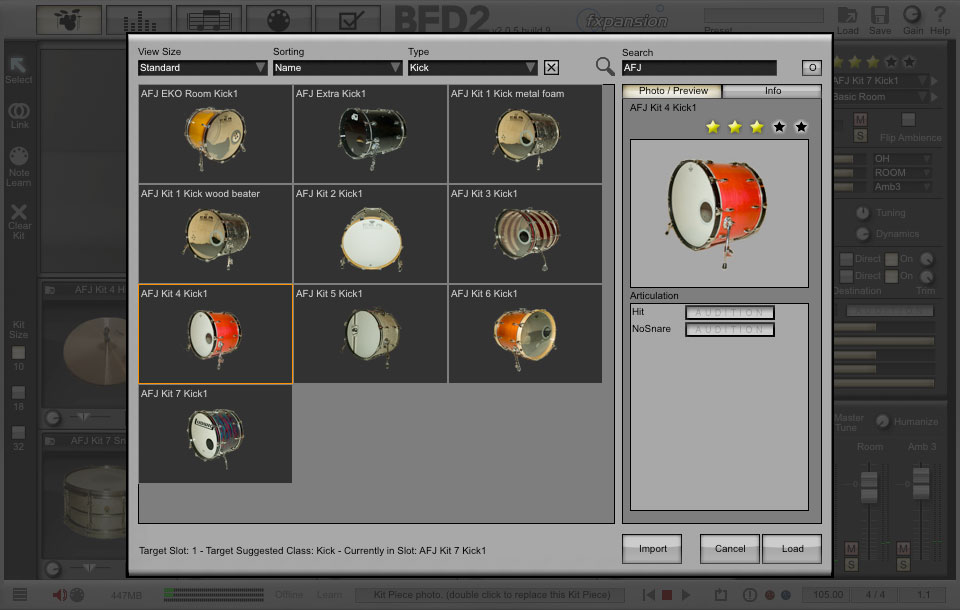The width and height of the screenshot is (960, 610).
Task: Toggle Room fader mute M button
Action: tap(851, 548)
